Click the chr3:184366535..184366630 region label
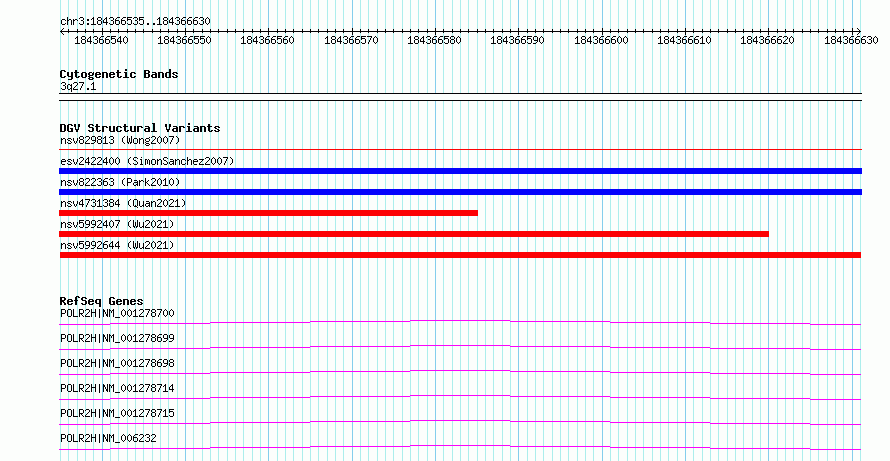 135,21
